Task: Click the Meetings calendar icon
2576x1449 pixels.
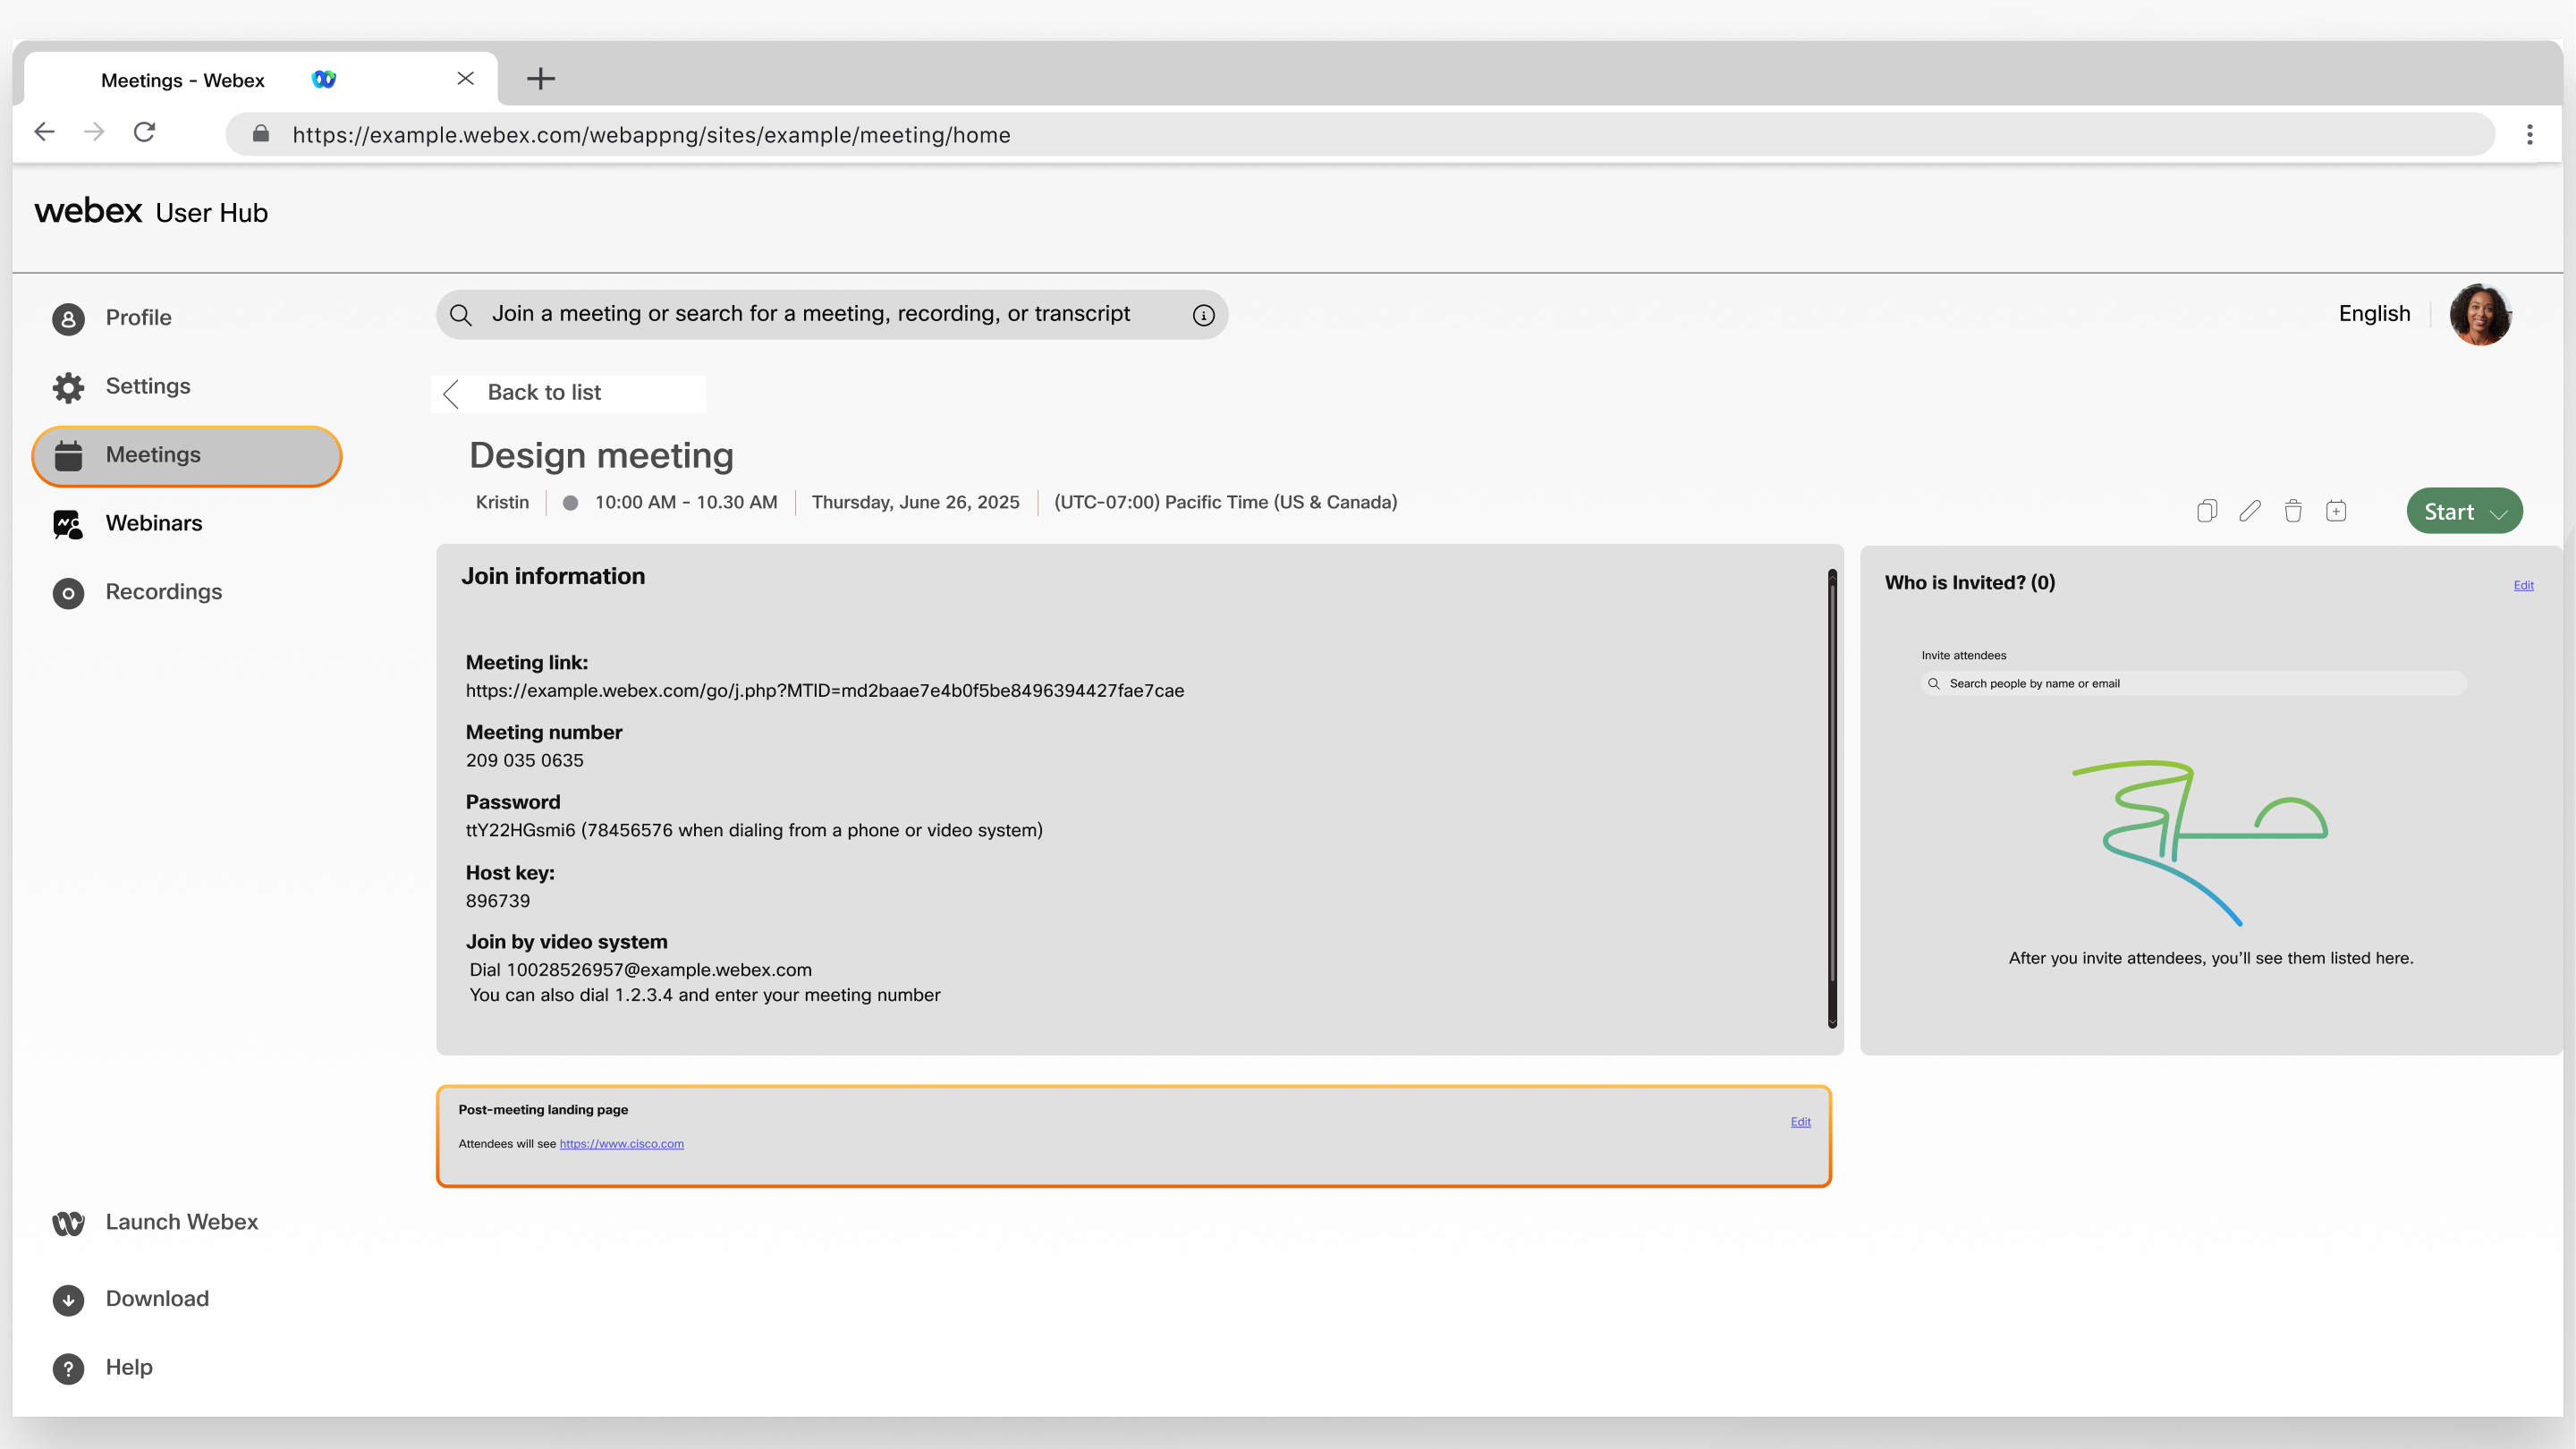Action: click(x=68, y=455)
